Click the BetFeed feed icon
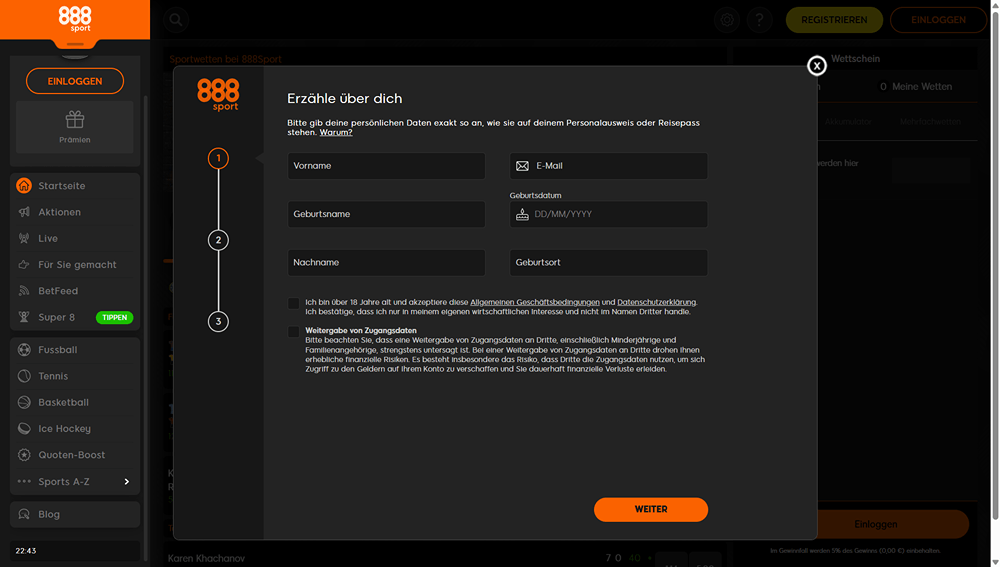1000x567 pixels. 24,291
